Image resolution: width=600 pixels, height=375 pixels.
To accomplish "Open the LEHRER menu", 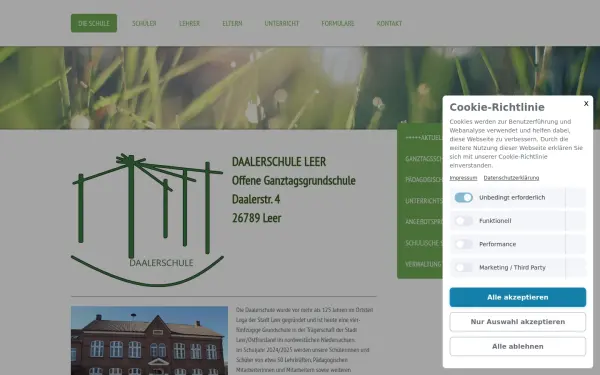I will point(189,23).
